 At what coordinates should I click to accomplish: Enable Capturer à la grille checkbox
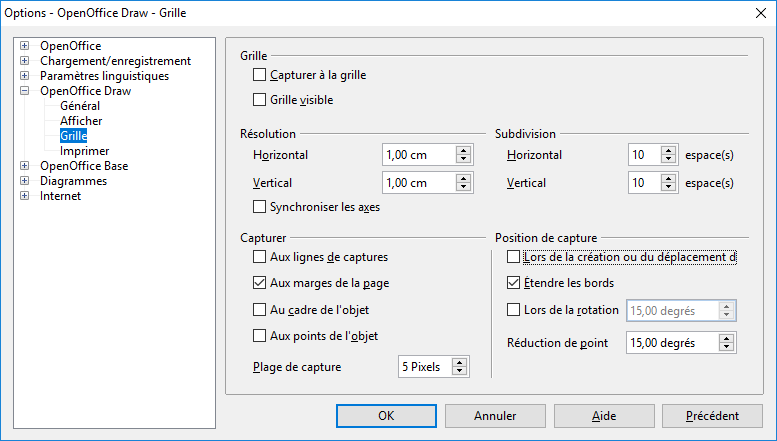pyautogui.click(x=259, y=75)
